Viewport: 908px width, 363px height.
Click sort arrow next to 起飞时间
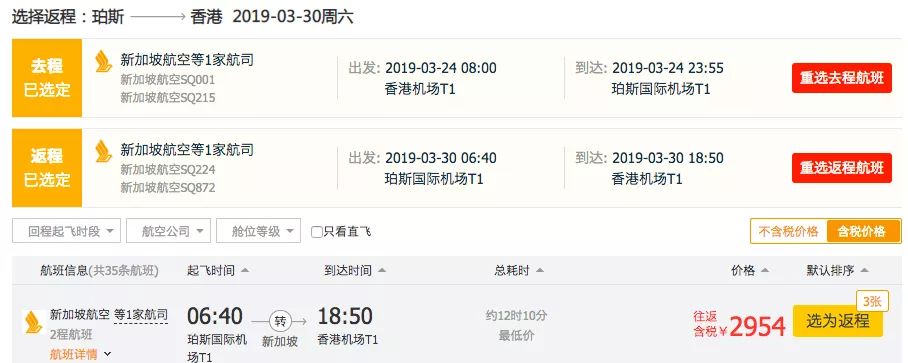point(245,270)
